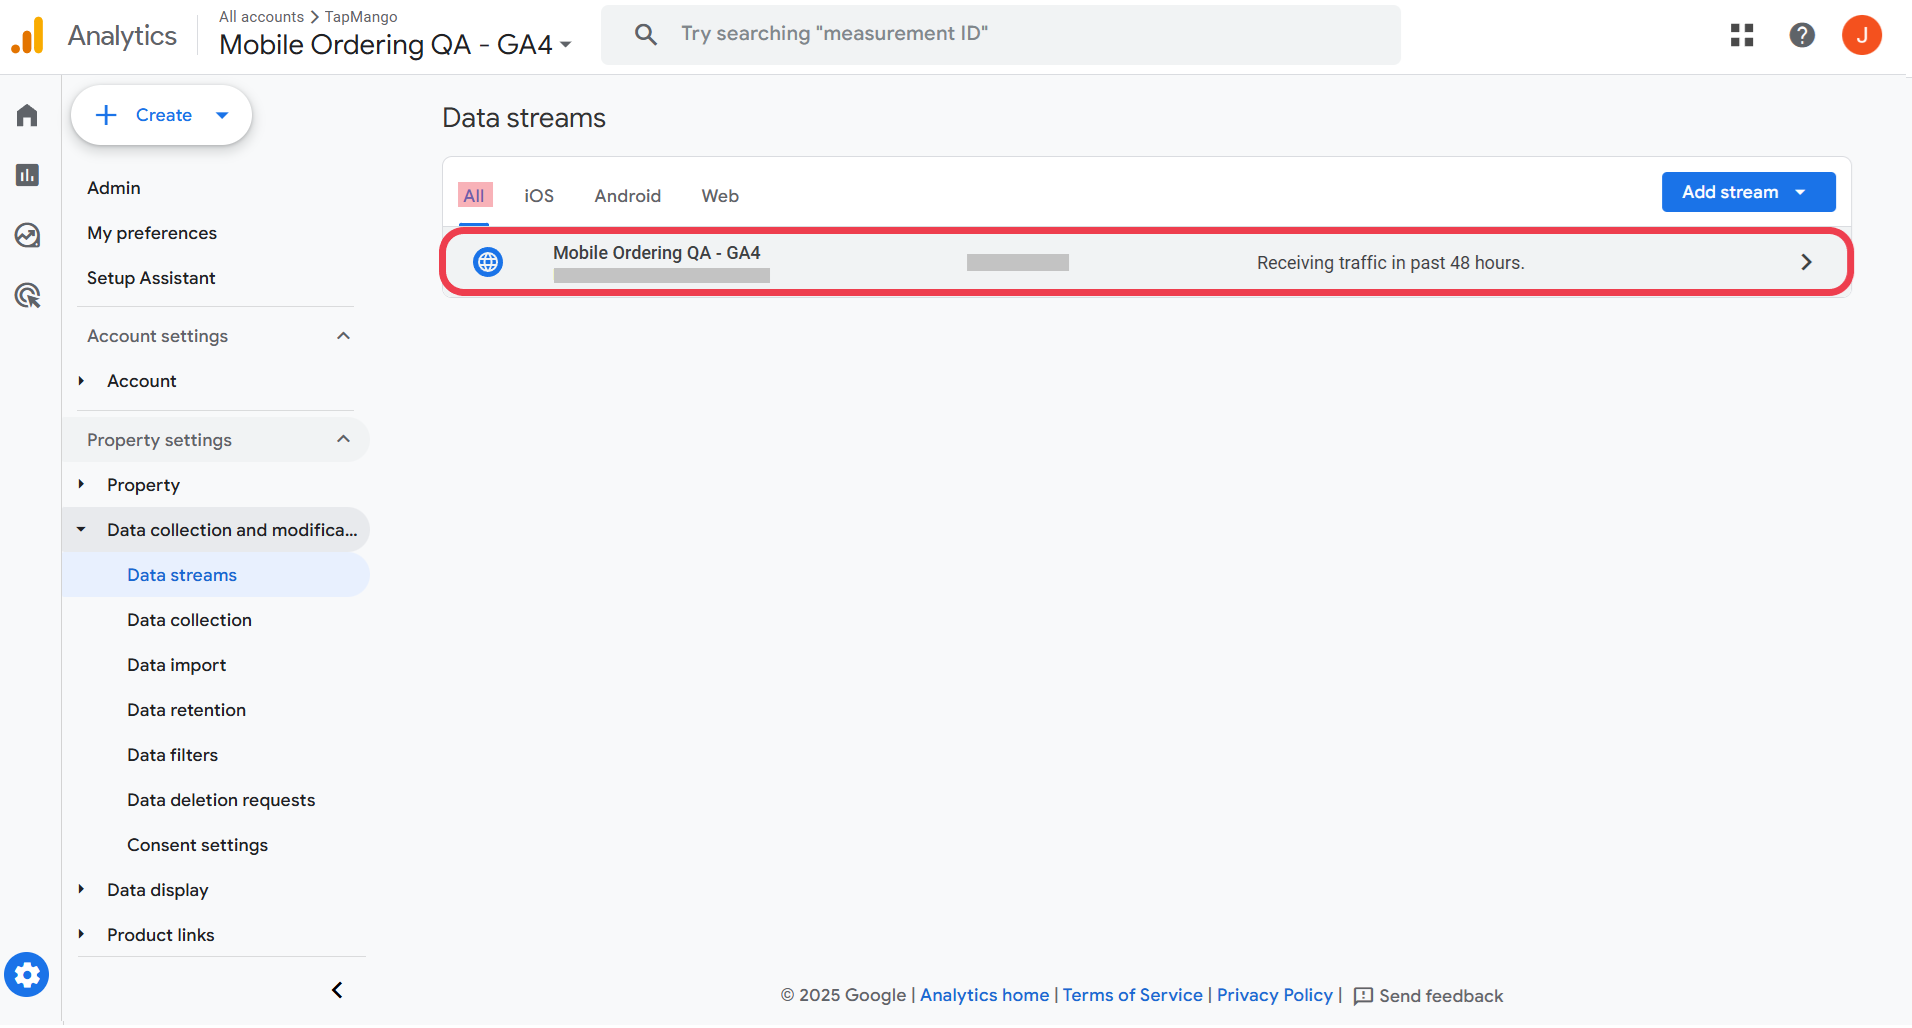The width and height of the screenshot is (1912, 1028).
Task: Focus the search measurement ID field
Action: (1001, 34)
